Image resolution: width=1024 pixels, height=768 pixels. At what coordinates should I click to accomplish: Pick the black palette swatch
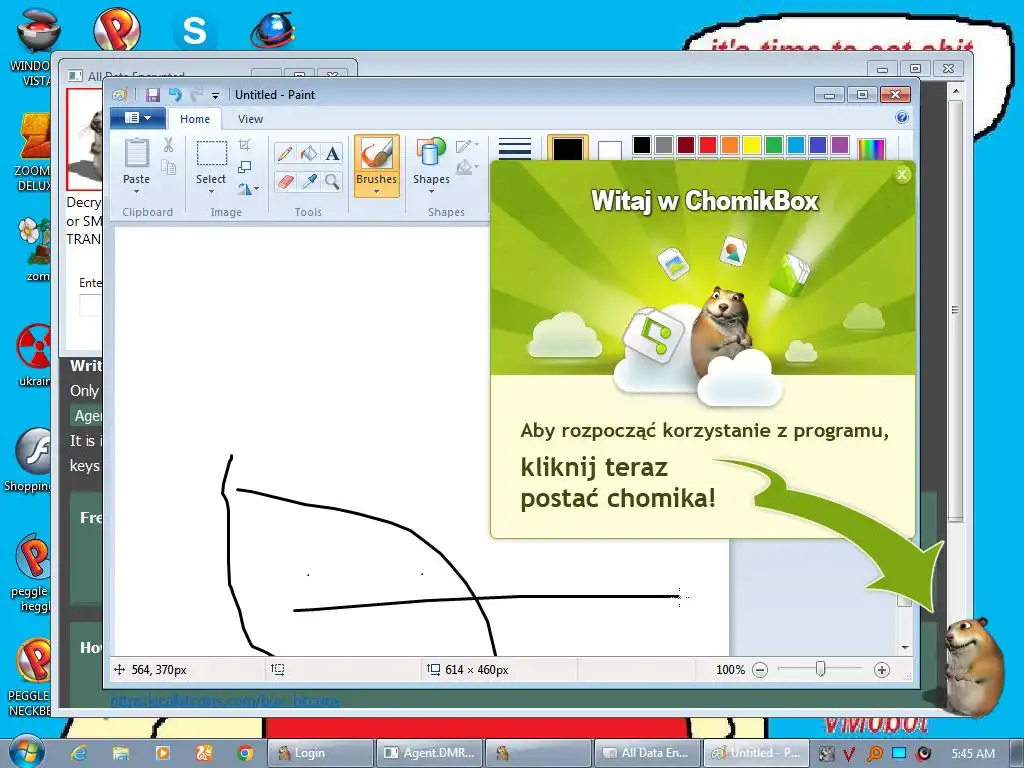pyautogui.click(x=642, y=144)
